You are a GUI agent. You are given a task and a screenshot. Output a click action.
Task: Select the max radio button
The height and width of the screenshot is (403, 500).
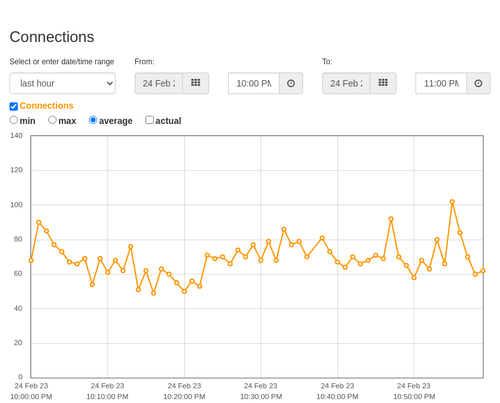[52, 120]
